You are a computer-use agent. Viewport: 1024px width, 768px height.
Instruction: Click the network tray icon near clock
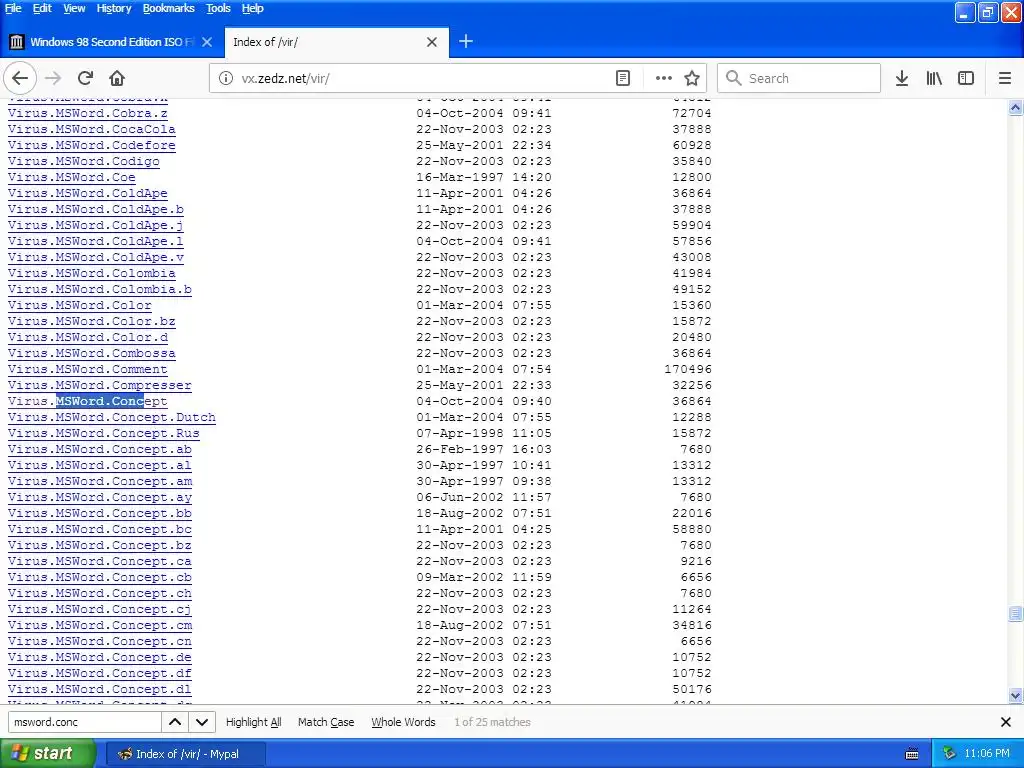tap(949, 754)
